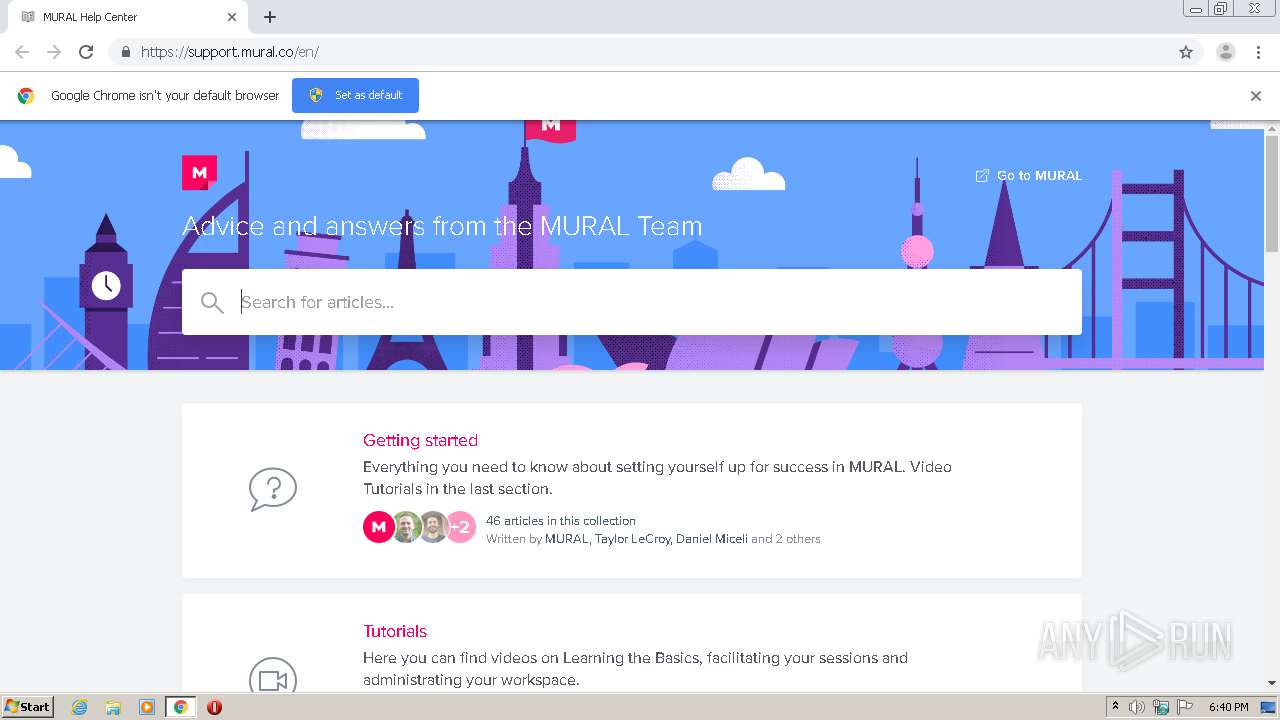Open the Windows Start menu
1280x720 pixels.
27,706
